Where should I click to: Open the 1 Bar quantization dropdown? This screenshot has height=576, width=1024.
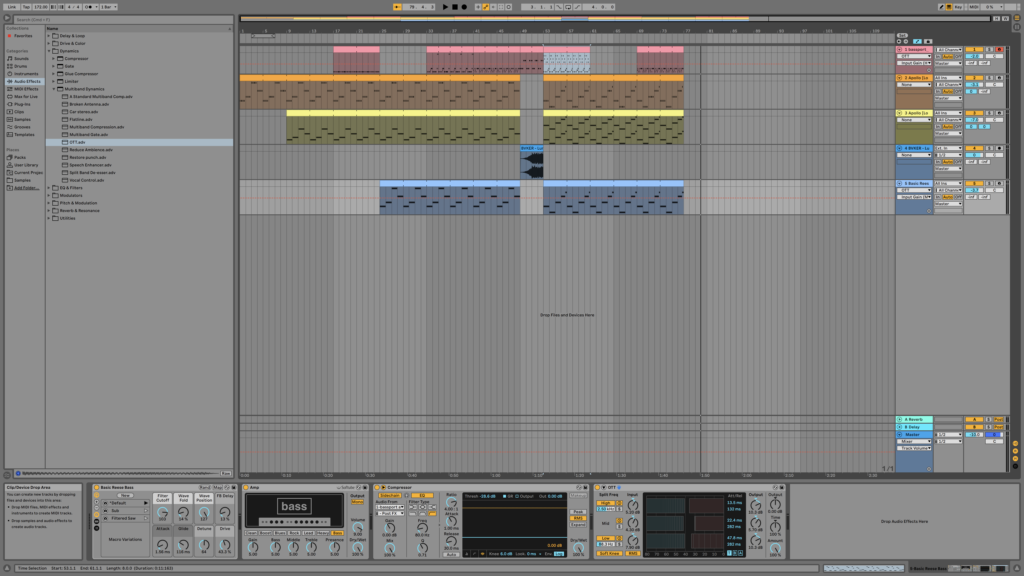point(106,7)
